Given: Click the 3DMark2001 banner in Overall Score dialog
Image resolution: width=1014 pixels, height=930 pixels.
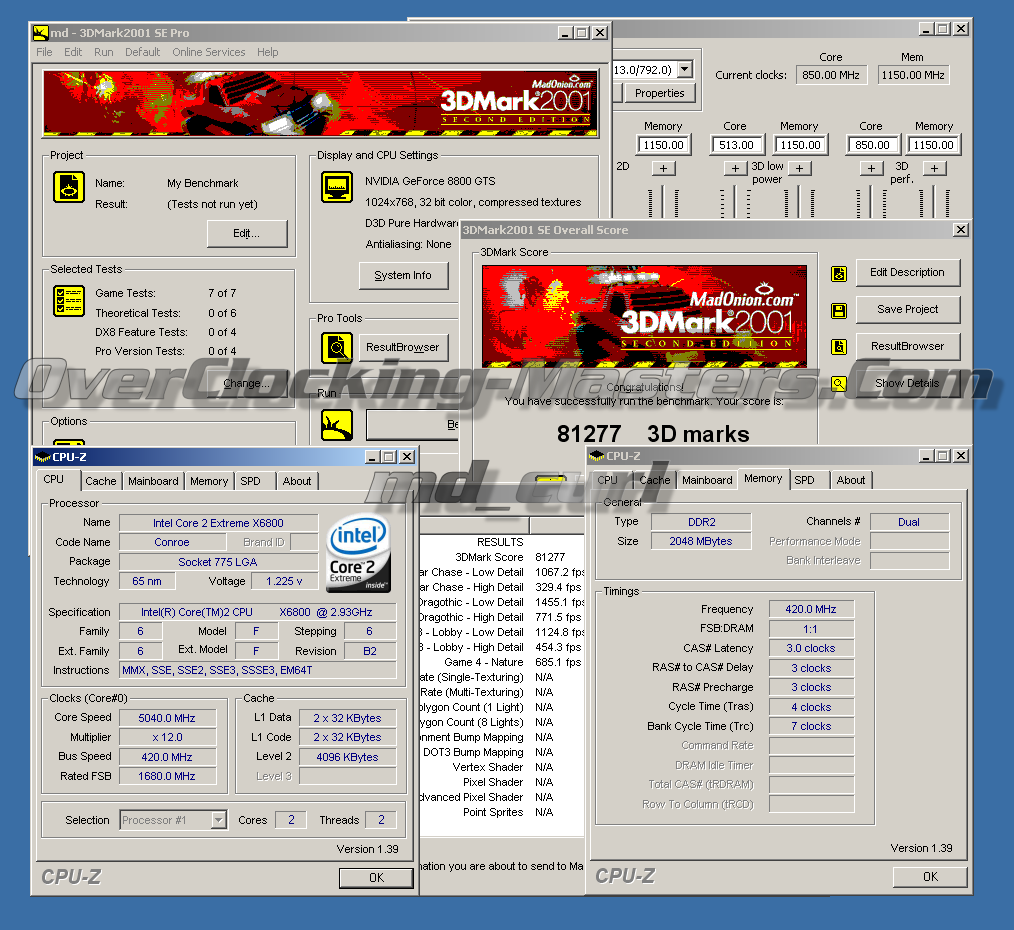Looking at the screenshot, I should [644, 317].
